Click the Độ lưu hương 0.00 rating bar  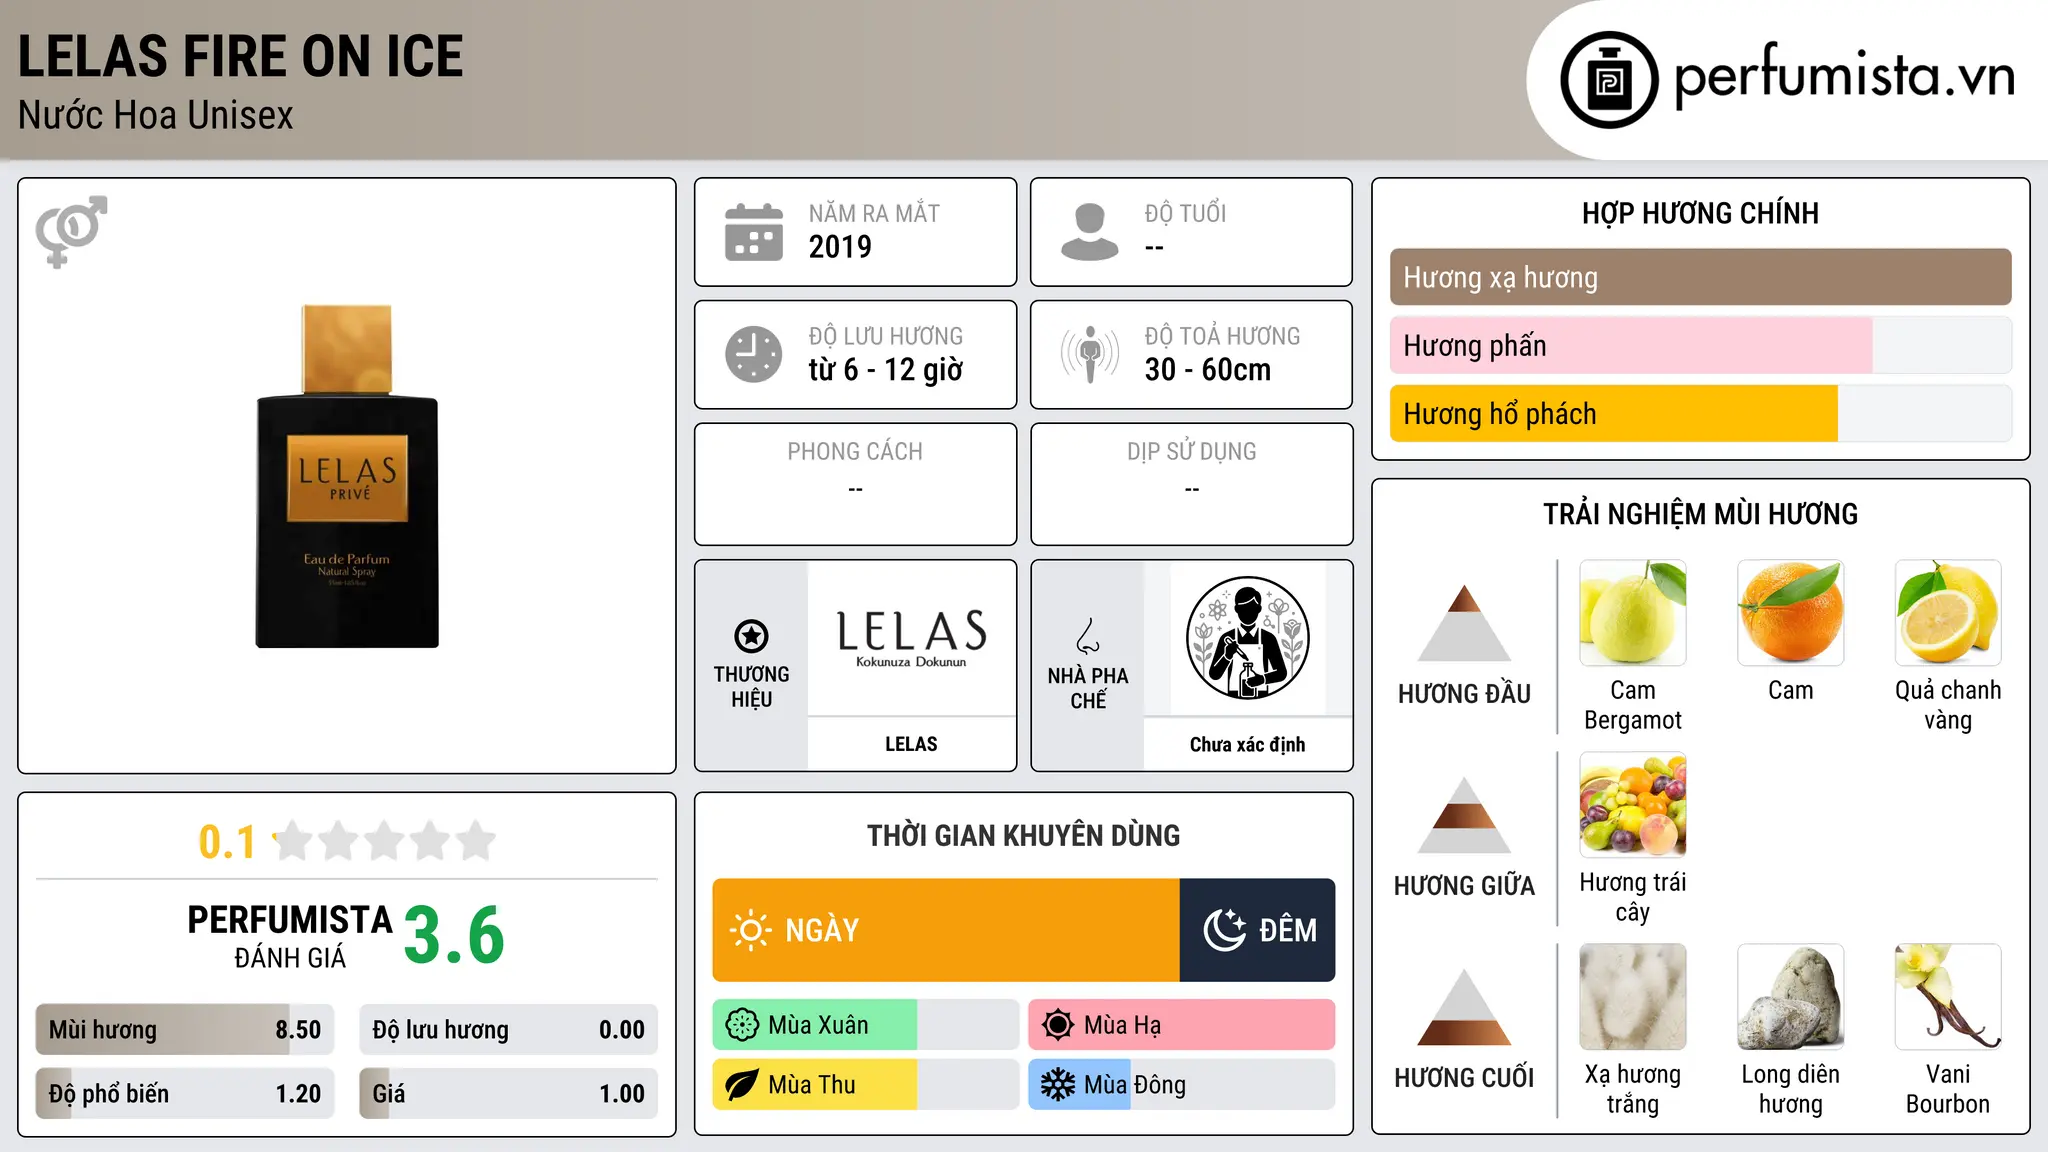(x=508, y=1029)
